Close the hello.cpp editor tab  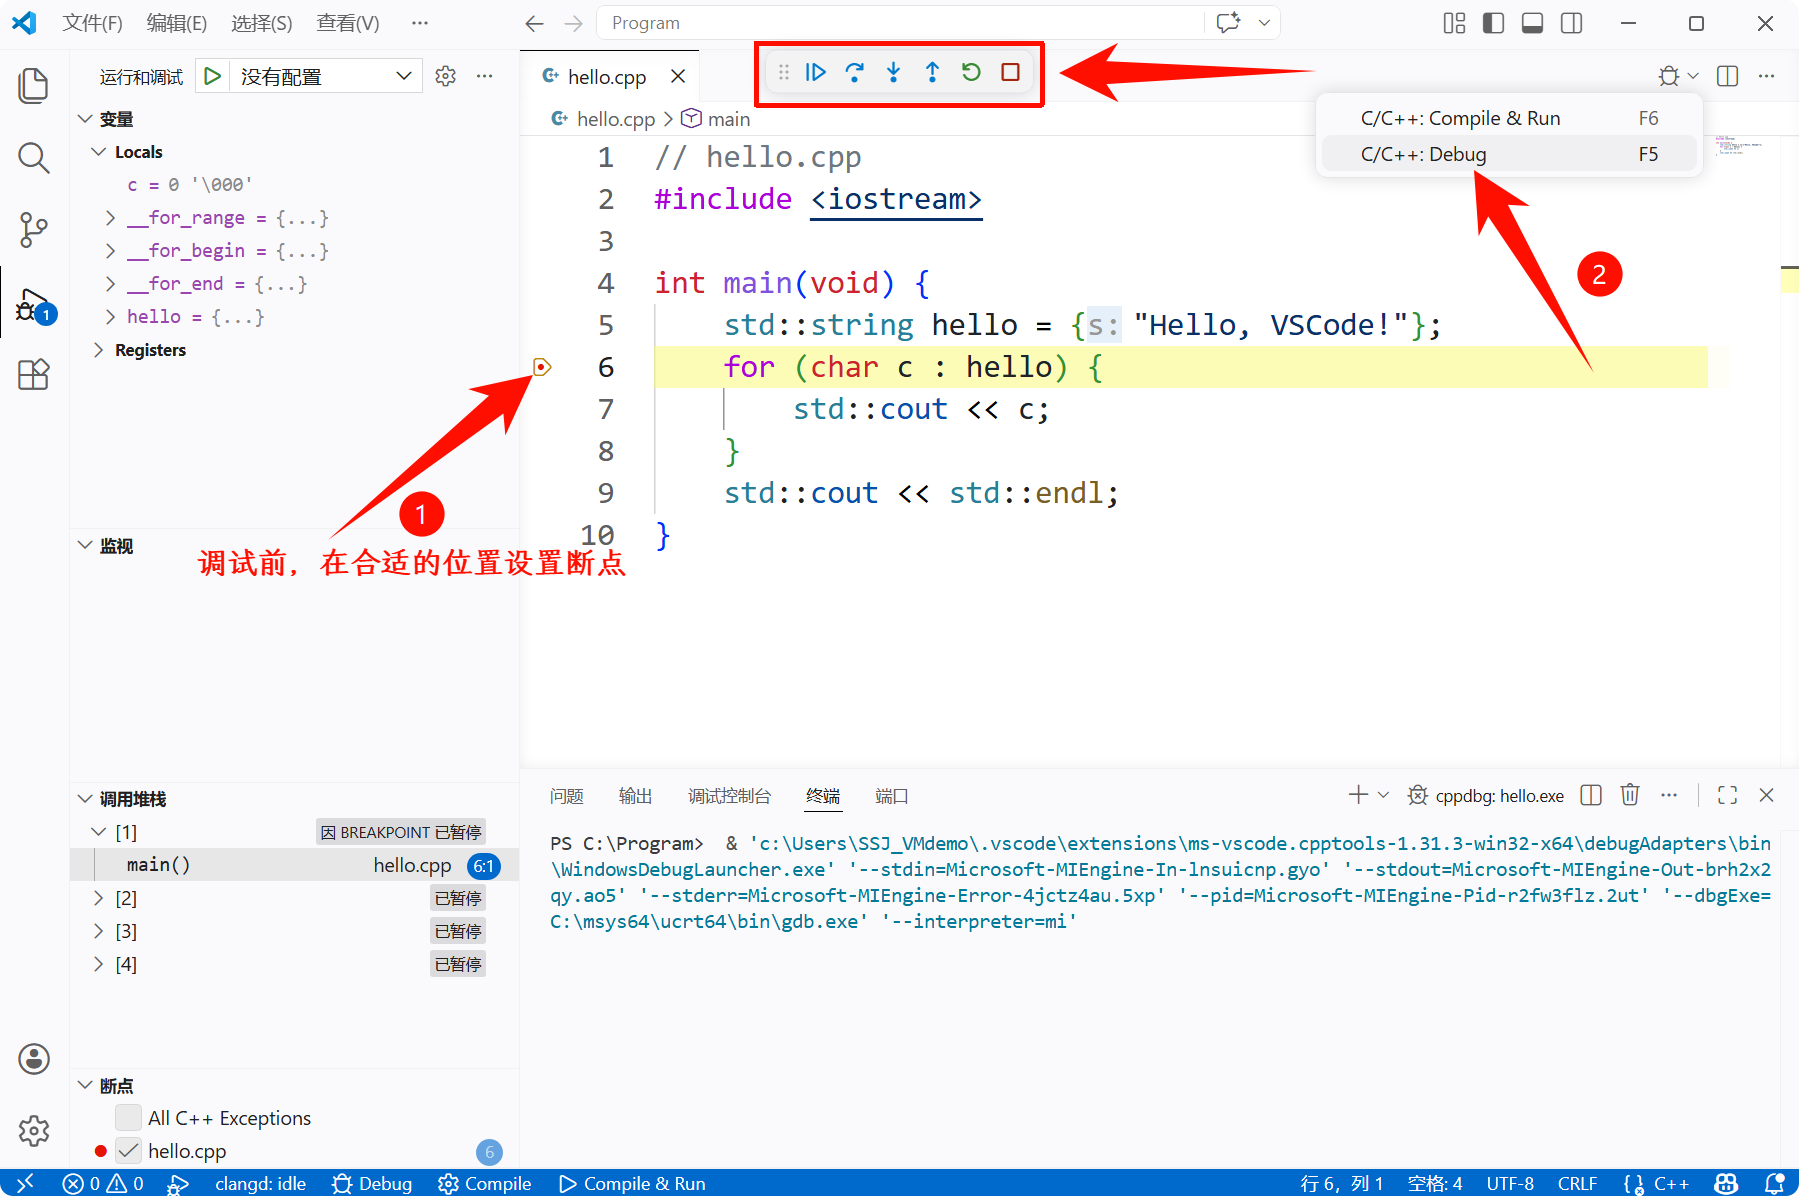(678, 76)
